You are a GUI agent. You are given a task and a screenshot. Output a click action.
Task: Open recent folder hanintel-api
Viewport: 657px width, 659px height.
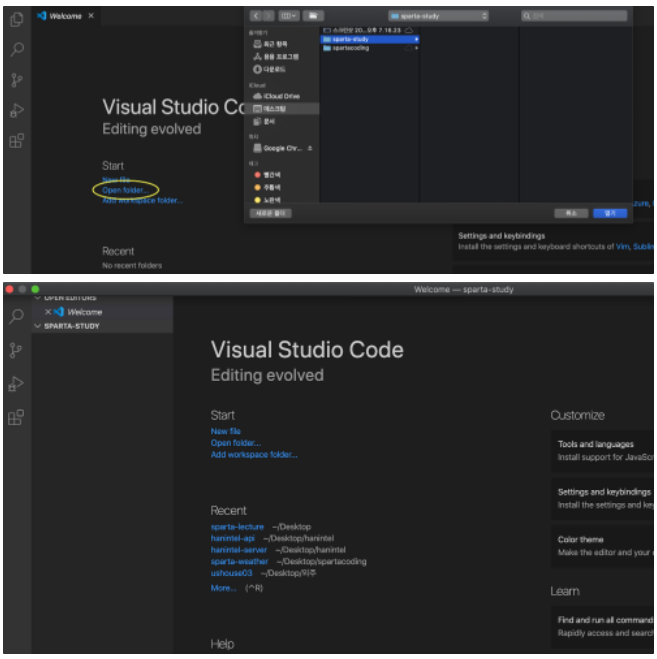(232, 538)
